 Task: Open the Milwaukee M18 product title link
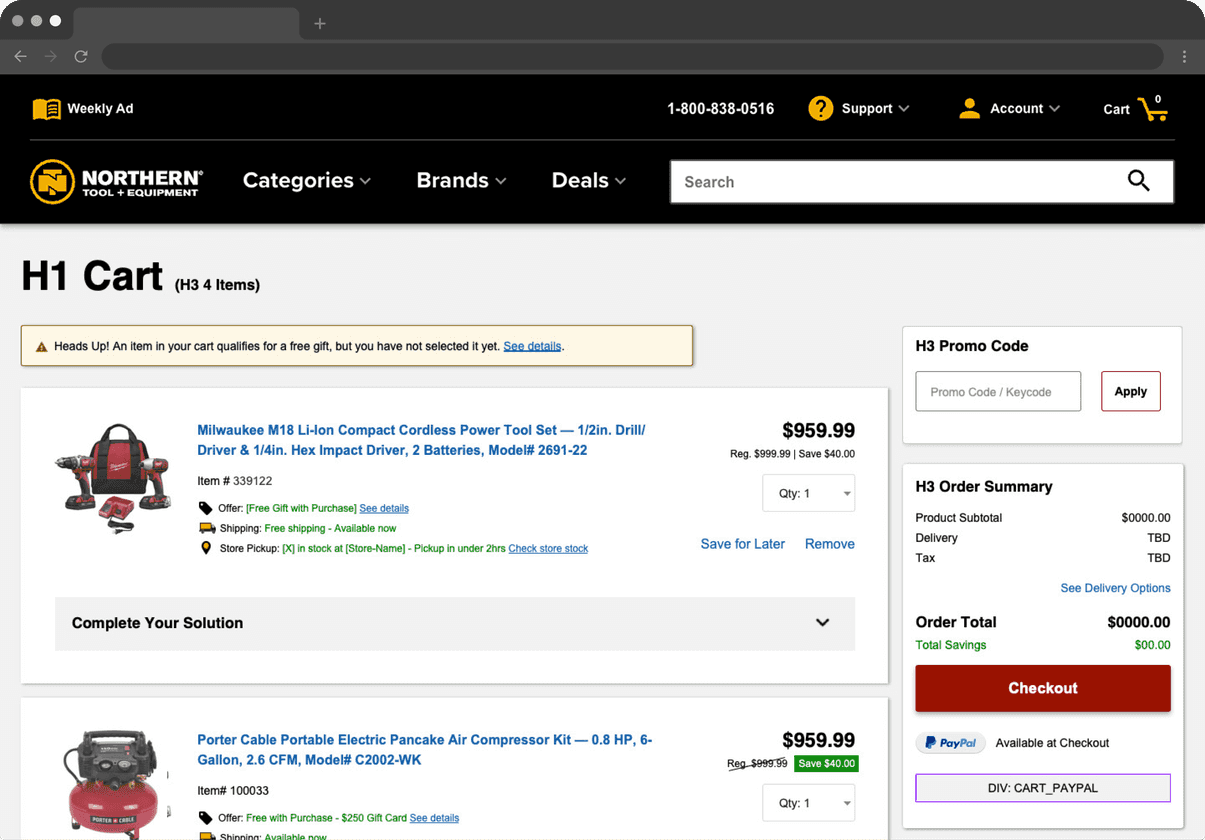pos(421,440)
